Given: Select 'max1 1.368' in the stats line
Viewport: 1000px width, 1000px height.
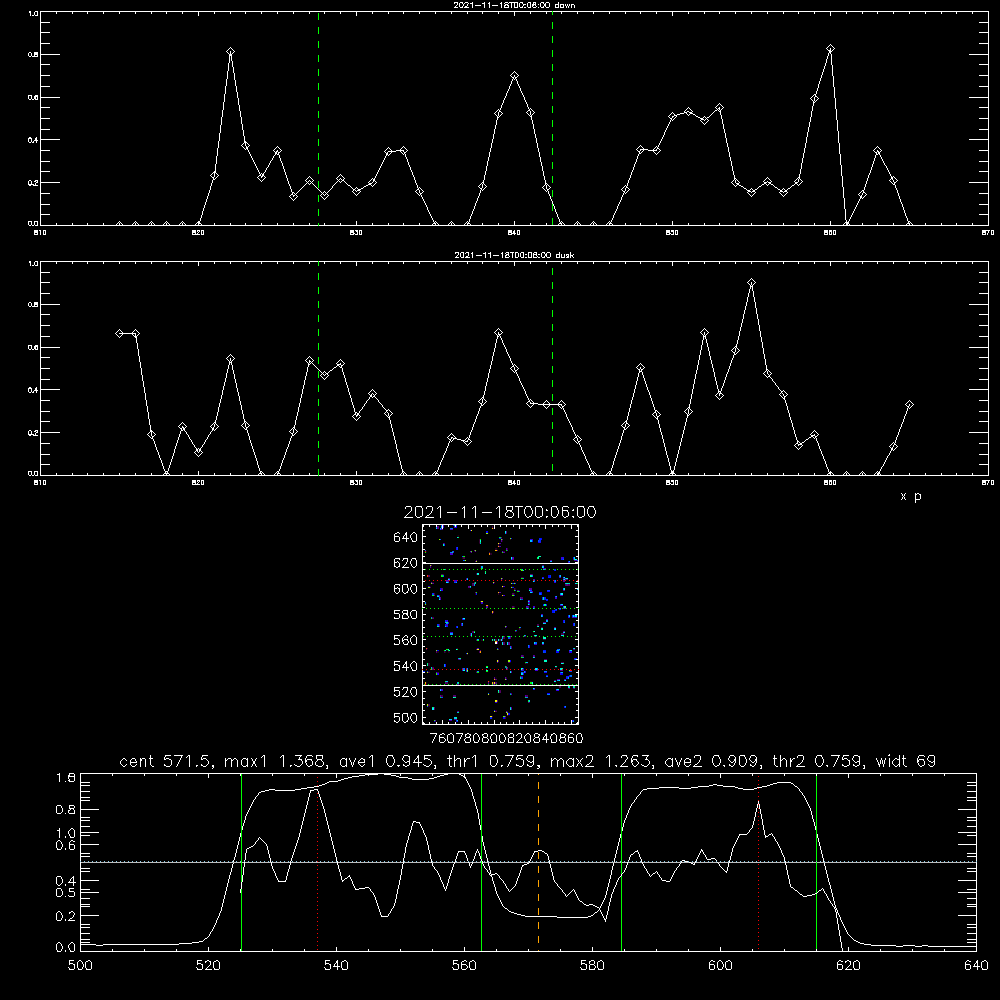Looking at the screenshot, I should point(272,761).
